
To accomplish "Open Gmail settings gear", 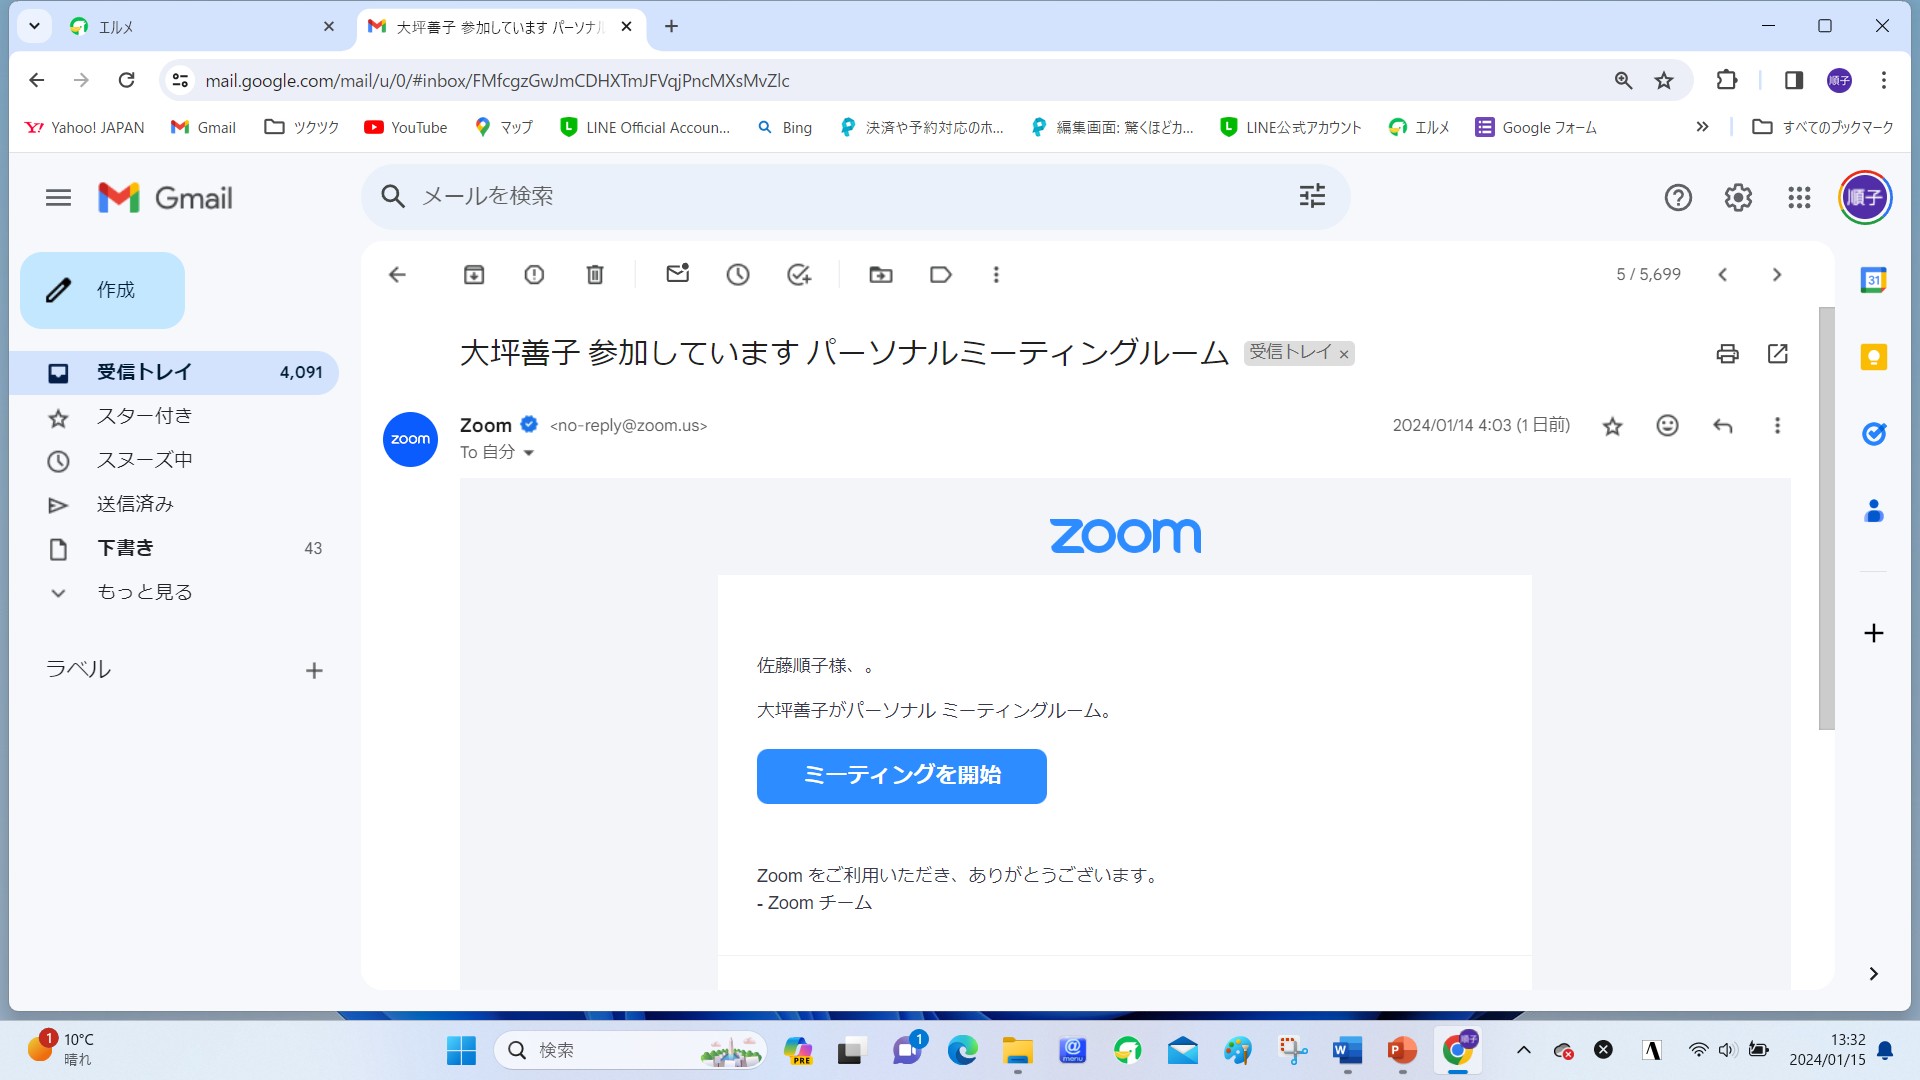I will coord(1738,198).
